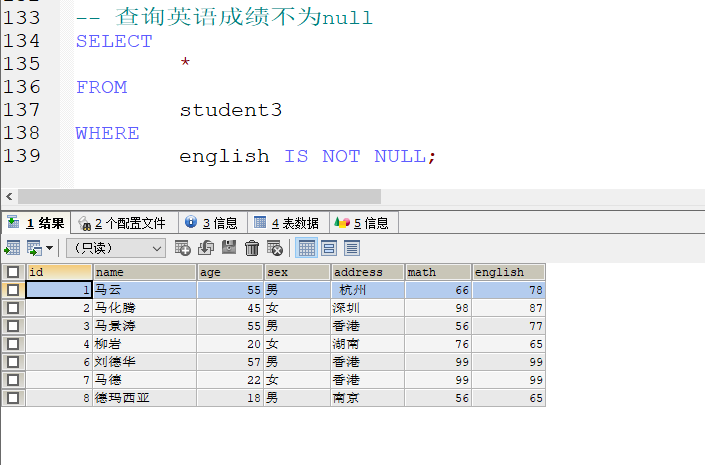Image resolution: width=705 pixels, height=465 pixels.
Task: Select the address cell 杭州
Action: click(x=368, y=290)
